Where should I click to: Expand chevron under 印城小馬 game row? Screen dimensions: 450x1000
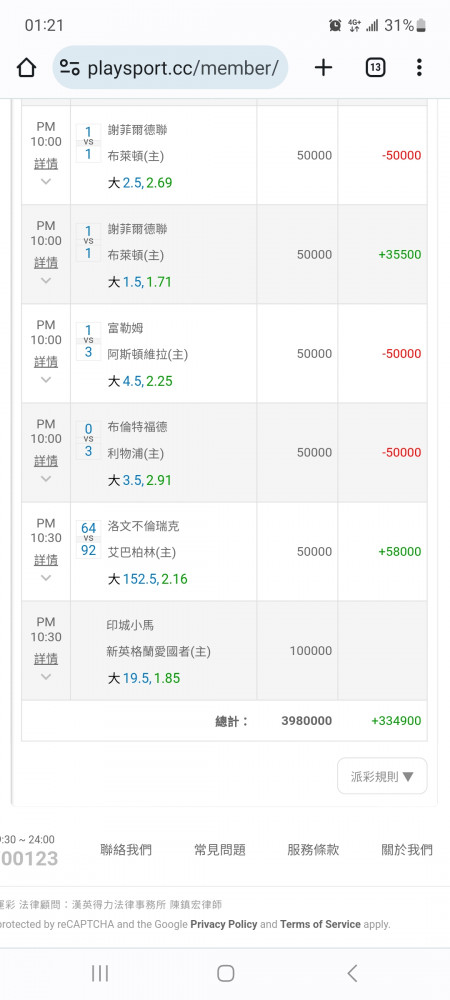tap(46, 677)
